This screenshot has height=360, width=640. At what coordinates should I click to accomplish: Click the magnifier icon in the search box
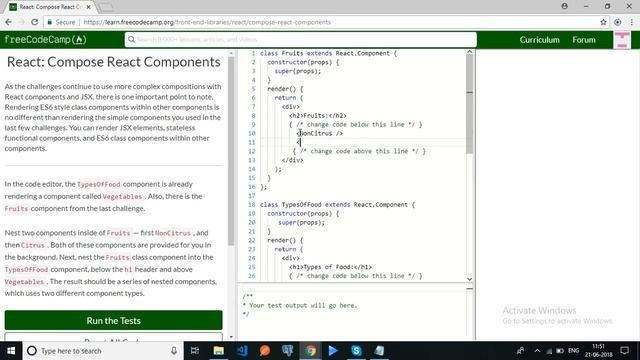(x=131, y=40)
